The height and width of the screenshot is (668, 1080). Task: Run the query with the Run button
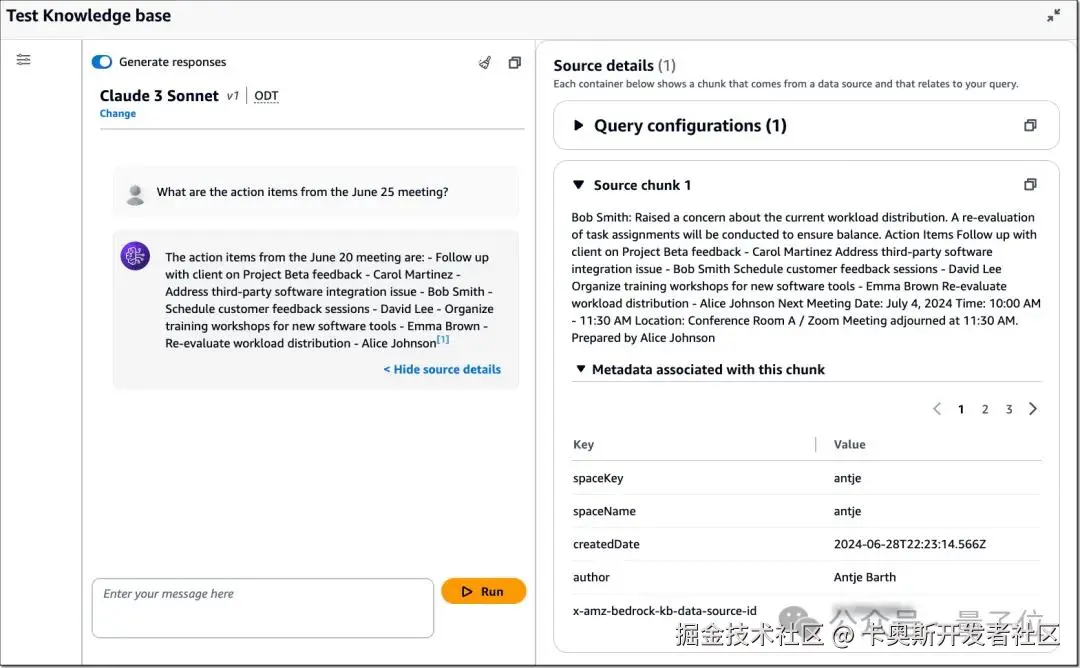coord(484,592)
